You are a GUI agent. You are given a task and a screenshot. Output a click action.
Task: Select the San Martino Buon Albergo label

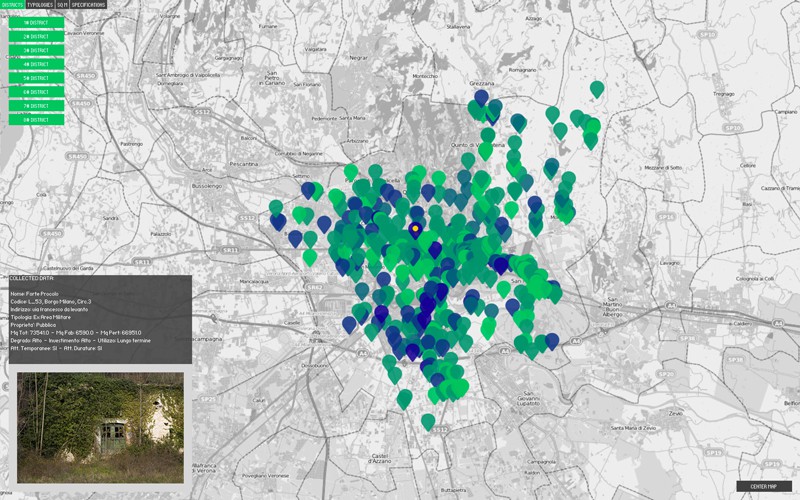coord(612,307)
